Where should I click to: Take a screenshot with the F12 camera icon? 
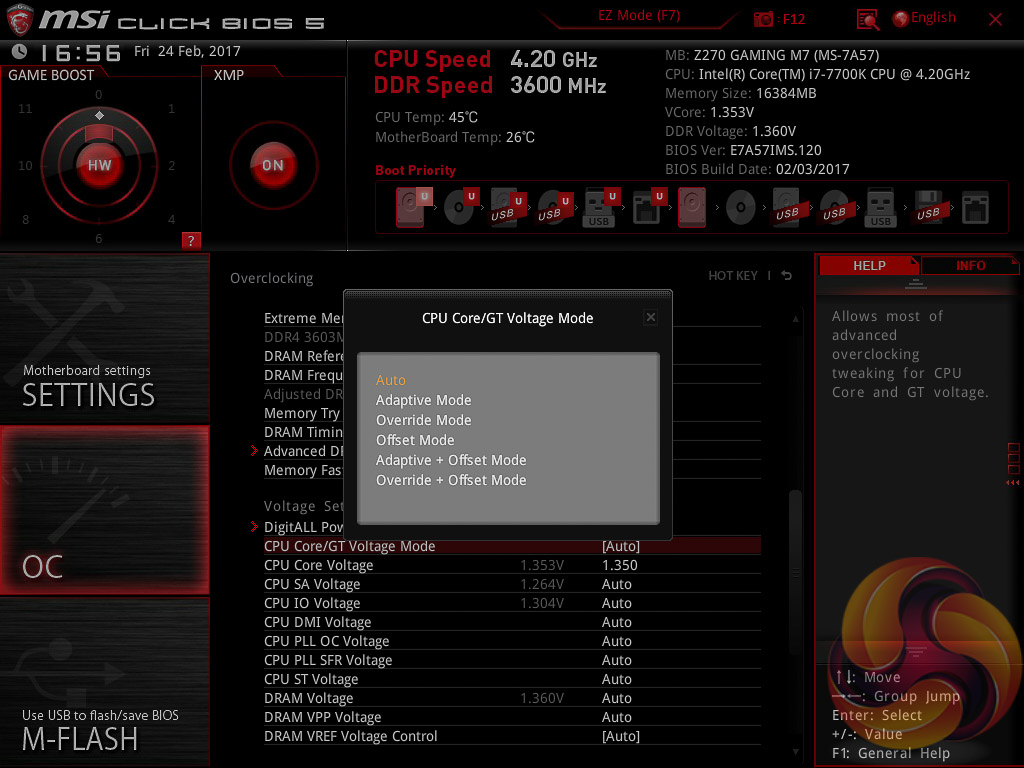(763, 19)
